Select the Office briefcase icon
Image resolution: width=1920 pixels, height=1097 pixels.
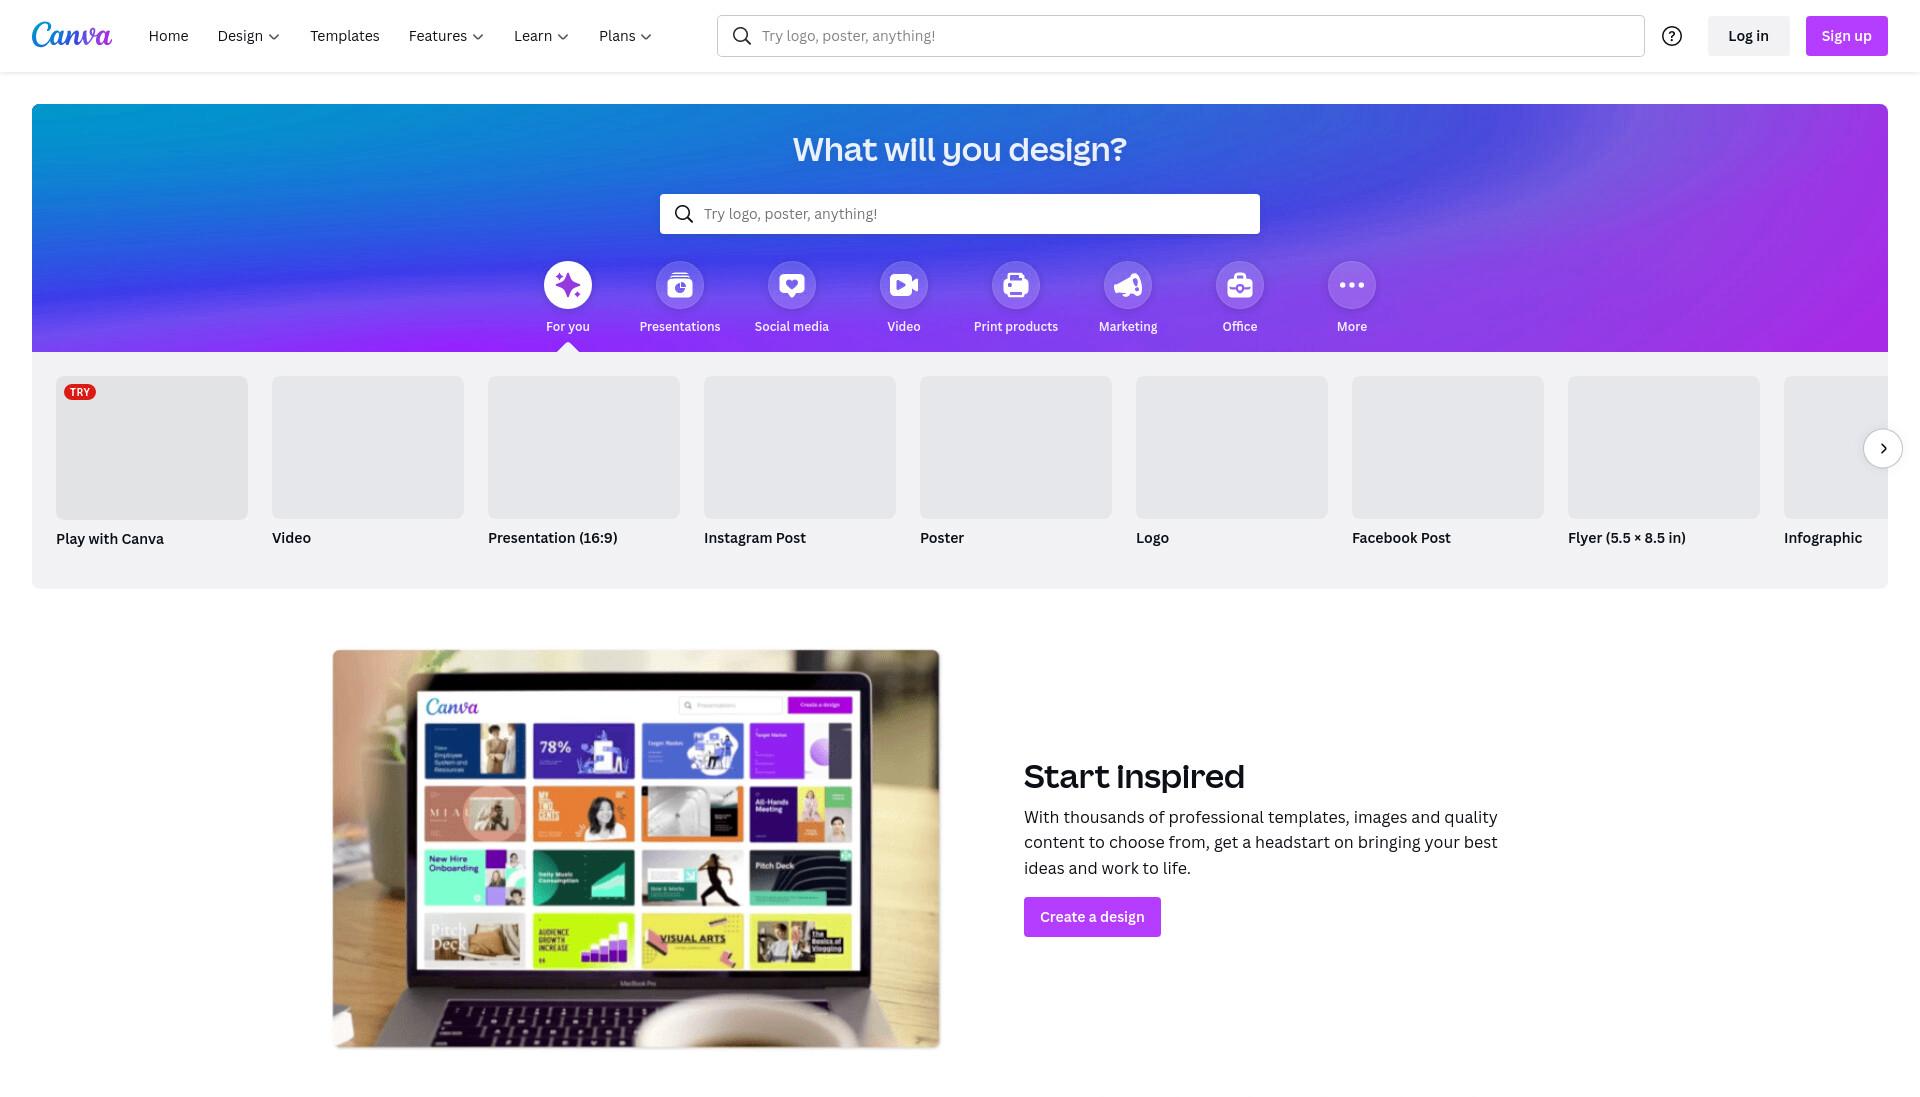coord(1240,286)
